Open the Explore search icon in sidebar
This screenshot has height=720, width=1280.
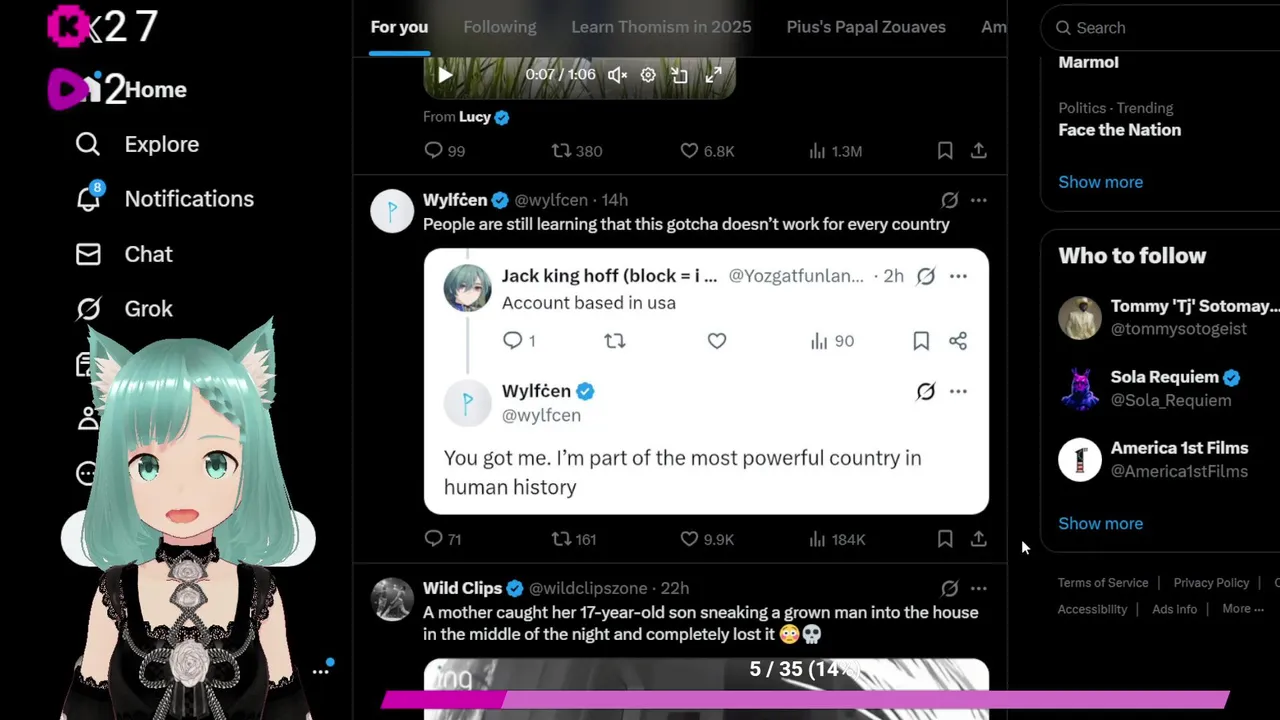click(88, 144)
